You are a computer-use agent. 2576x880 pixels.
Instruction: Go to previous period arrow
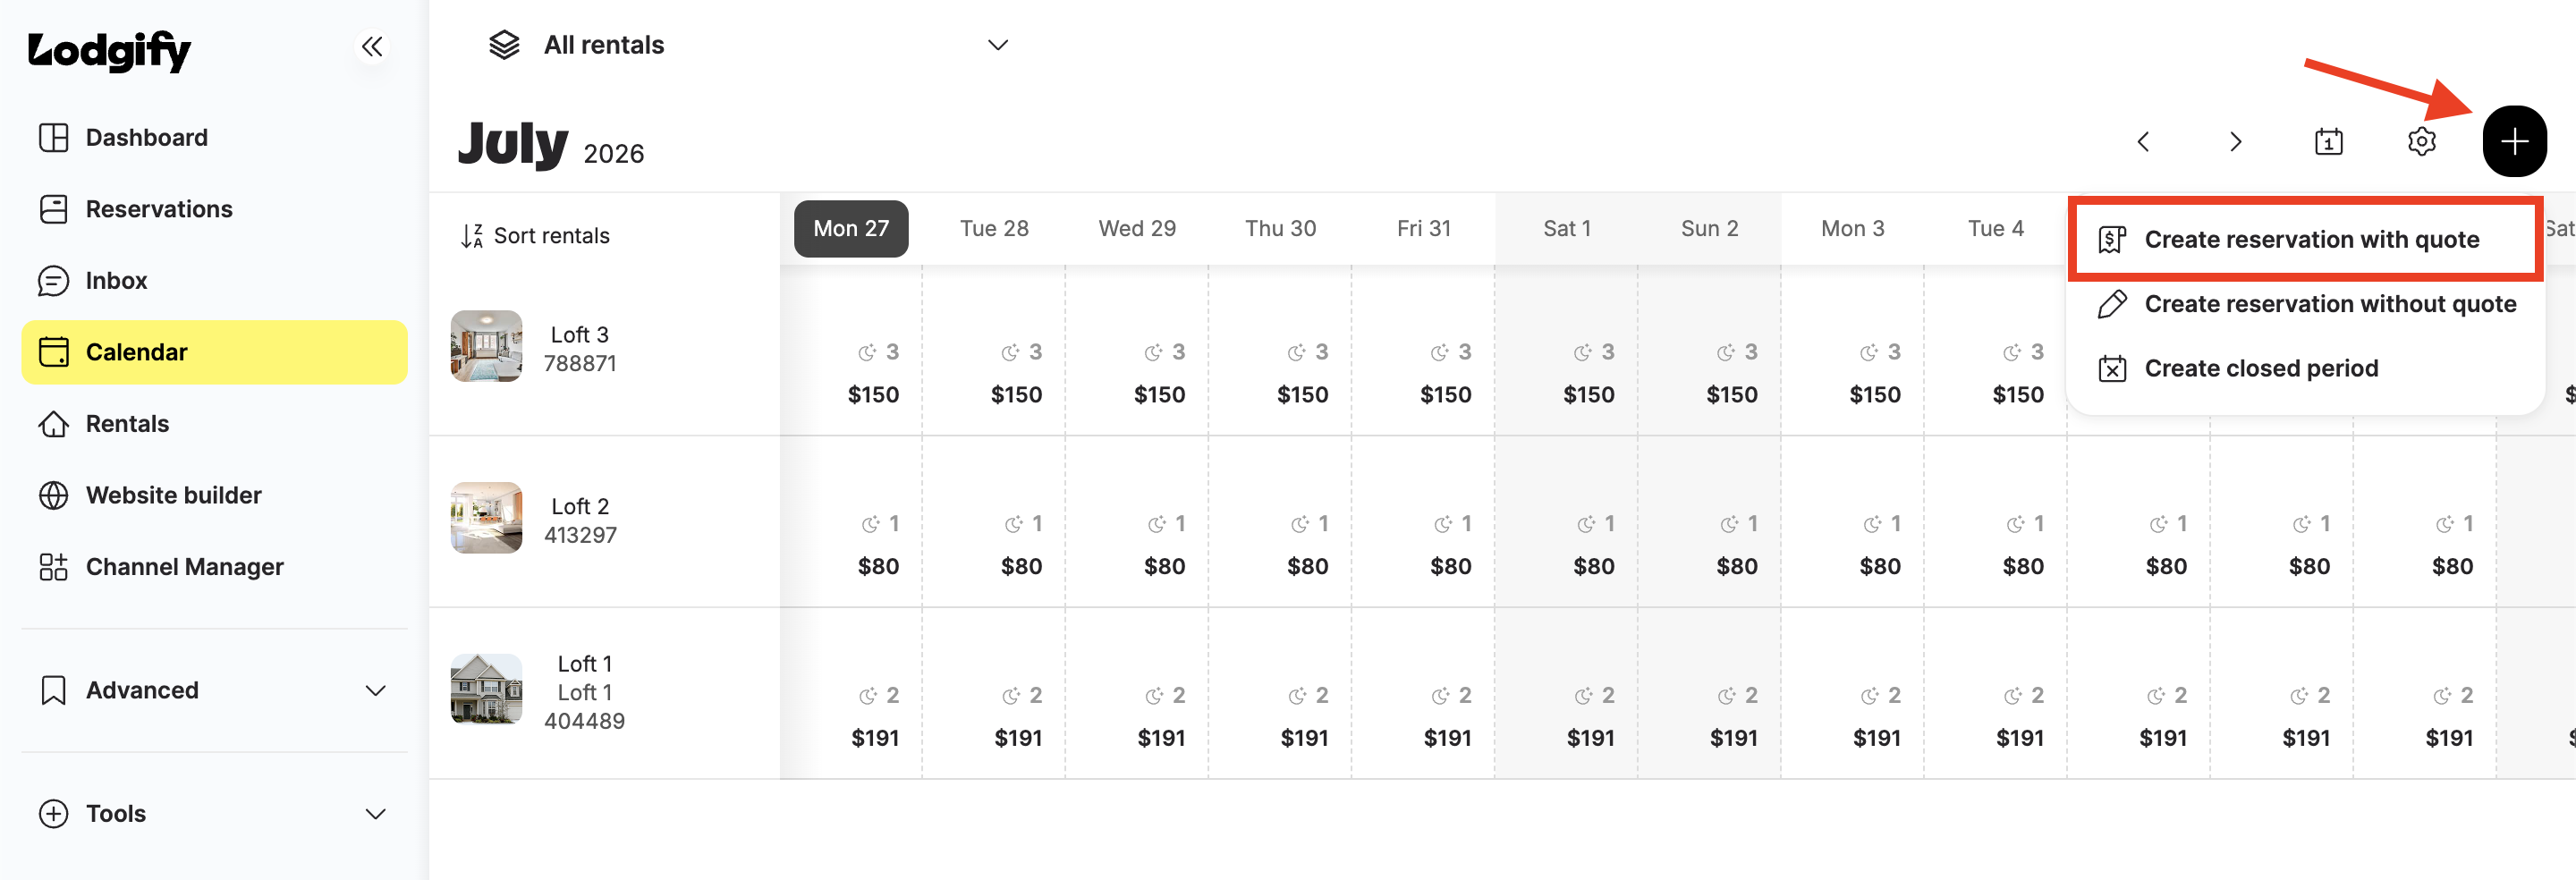point(2143,142)
